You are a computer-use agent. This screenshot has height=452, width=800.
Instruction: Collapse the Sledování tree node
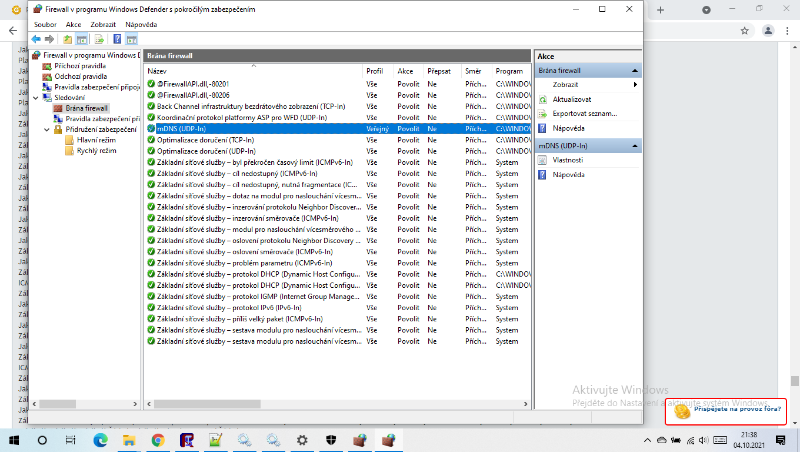(36, 97)
